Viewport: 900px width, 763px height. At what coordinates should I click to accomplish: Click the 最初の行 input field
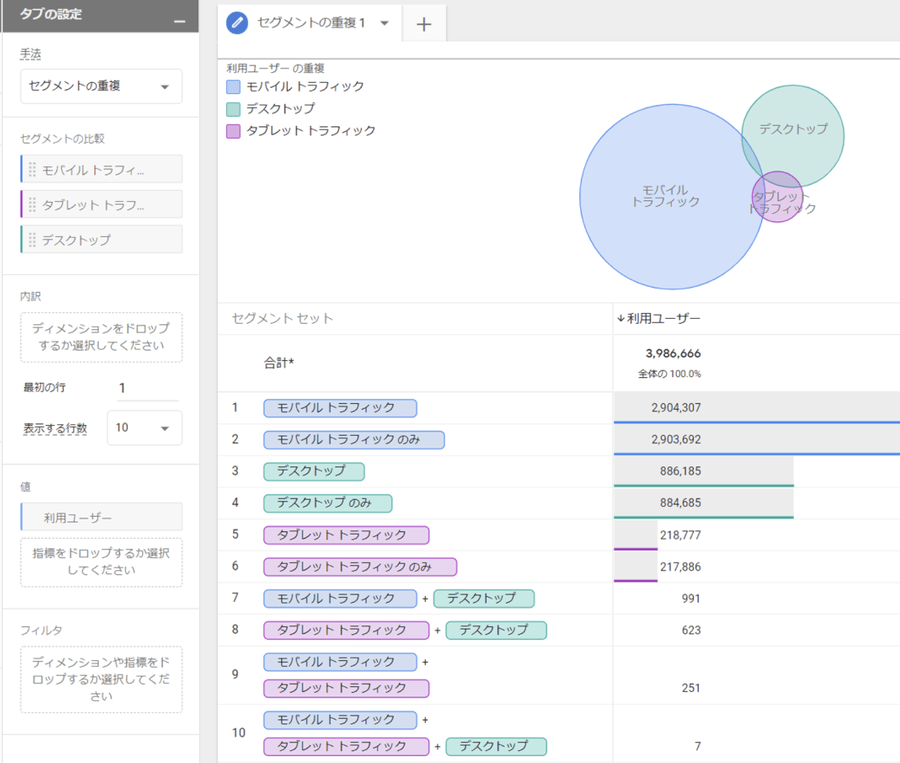pos(145,388)
